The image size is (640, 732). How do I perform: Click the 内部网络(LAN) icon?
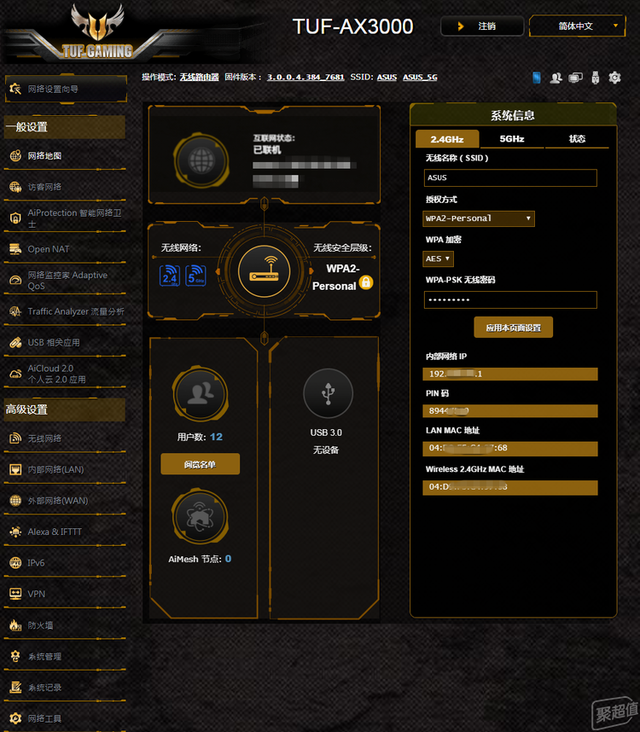click(15, 469)
